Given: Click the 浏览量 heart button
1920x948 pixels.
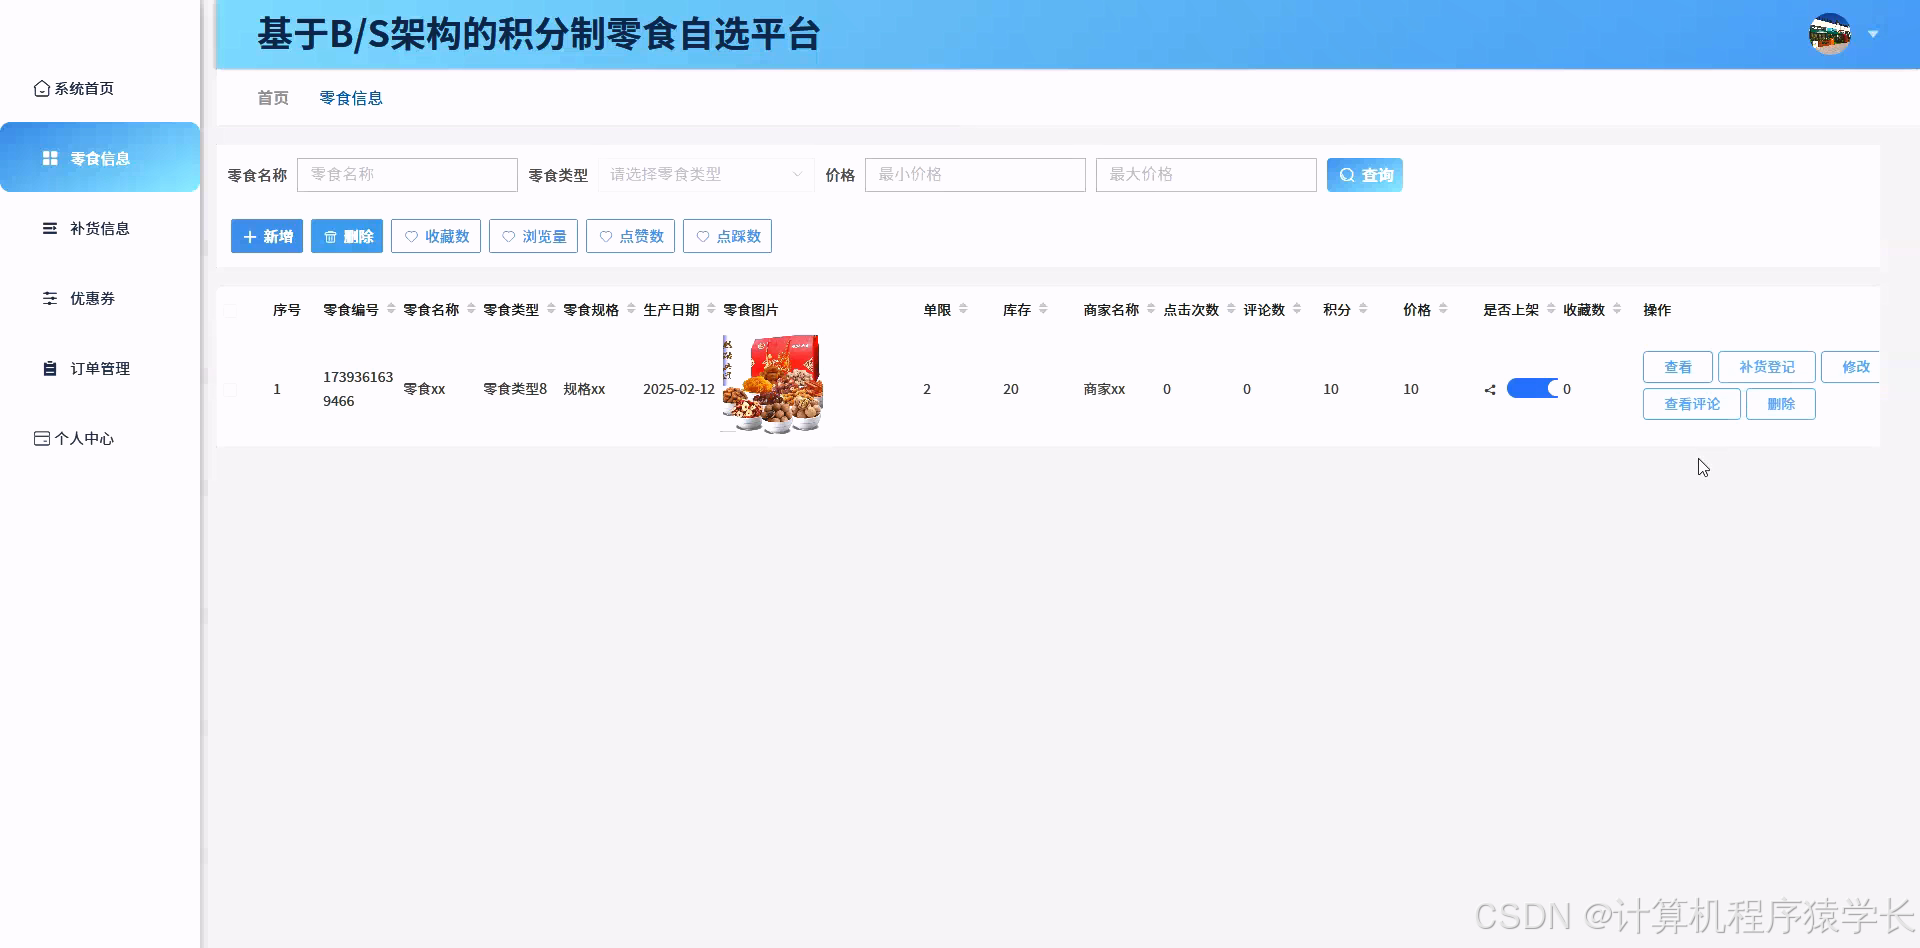Looking at the screenshot, I should [x=533, y=237].
